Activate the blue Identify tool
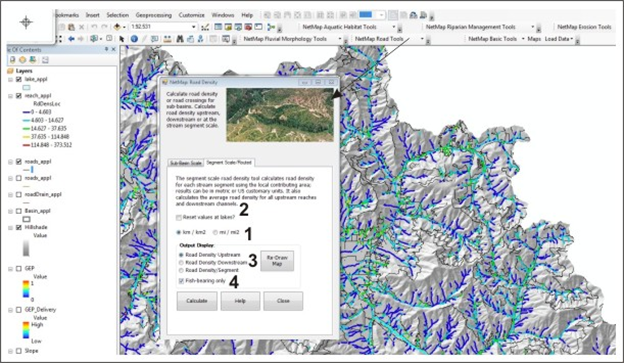Screen dimensions: 624x363 pos(135,39)
